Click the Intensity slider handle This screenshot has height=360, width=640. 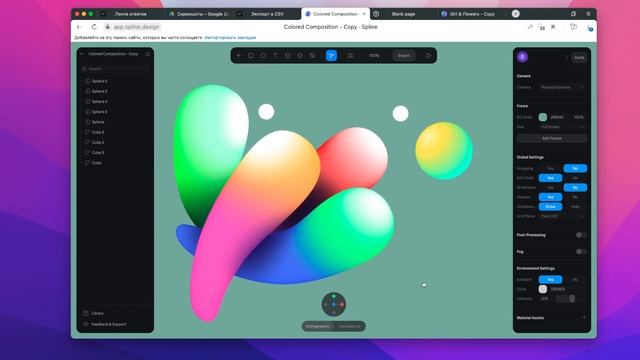572,299
